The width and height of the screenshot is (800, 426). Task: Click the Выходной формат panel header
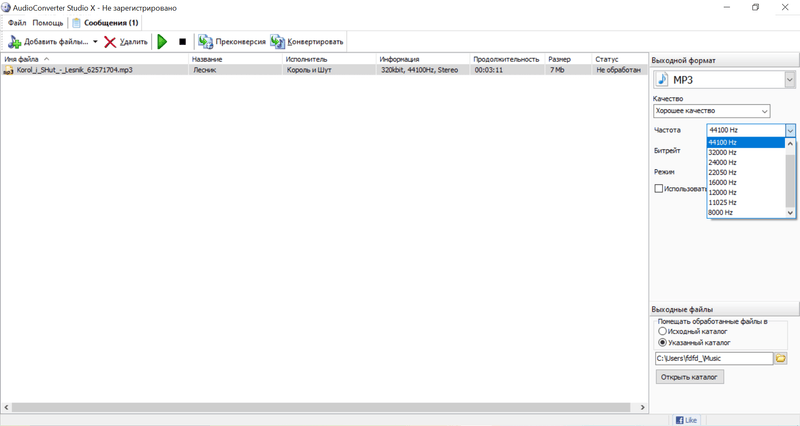click(x=724, y=60)
